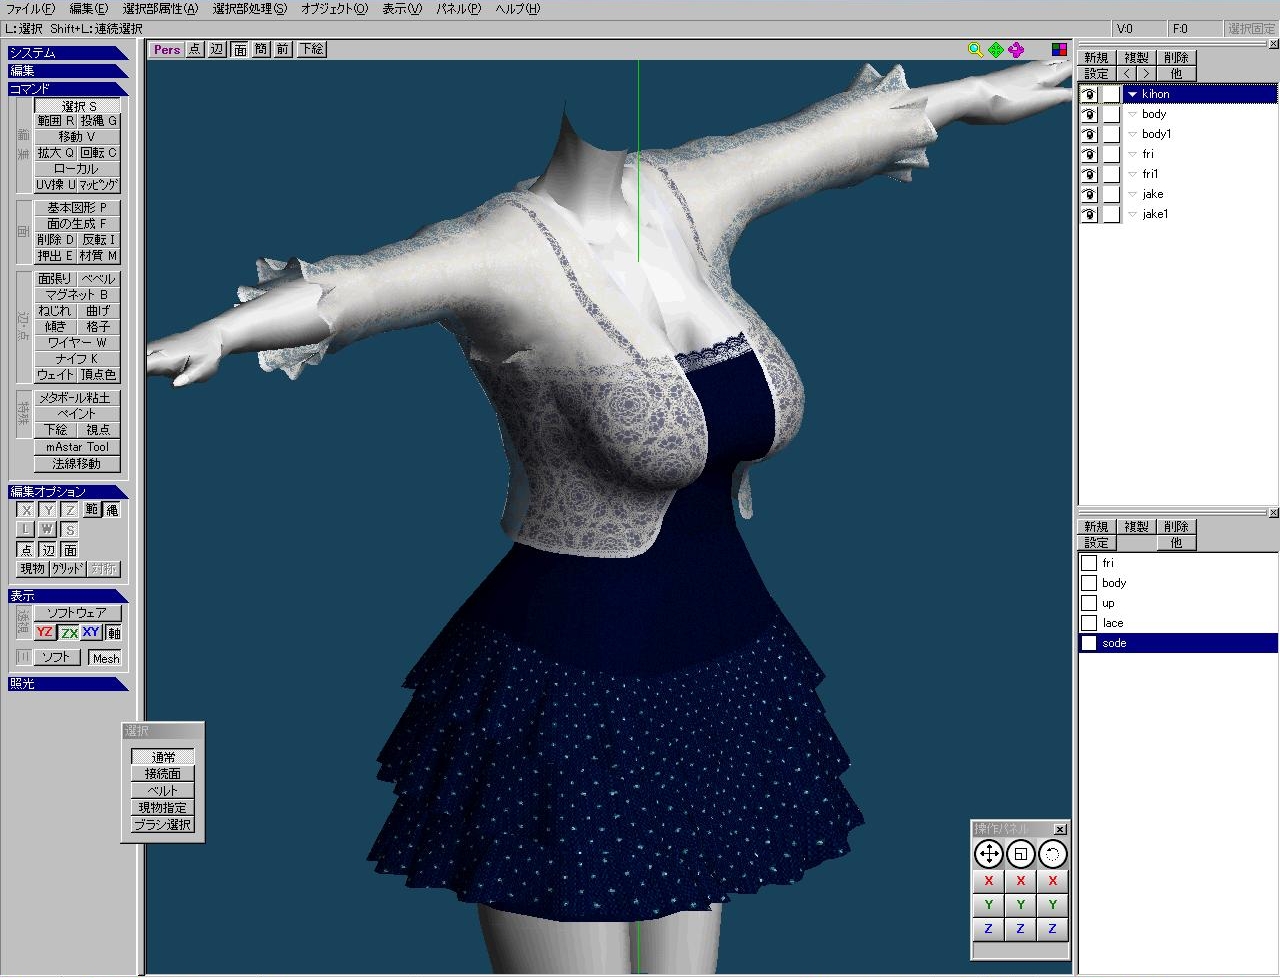Click the red YZ plane display button
The height and width of the screenshot is (978, 1280).
(x=45, y=632)
